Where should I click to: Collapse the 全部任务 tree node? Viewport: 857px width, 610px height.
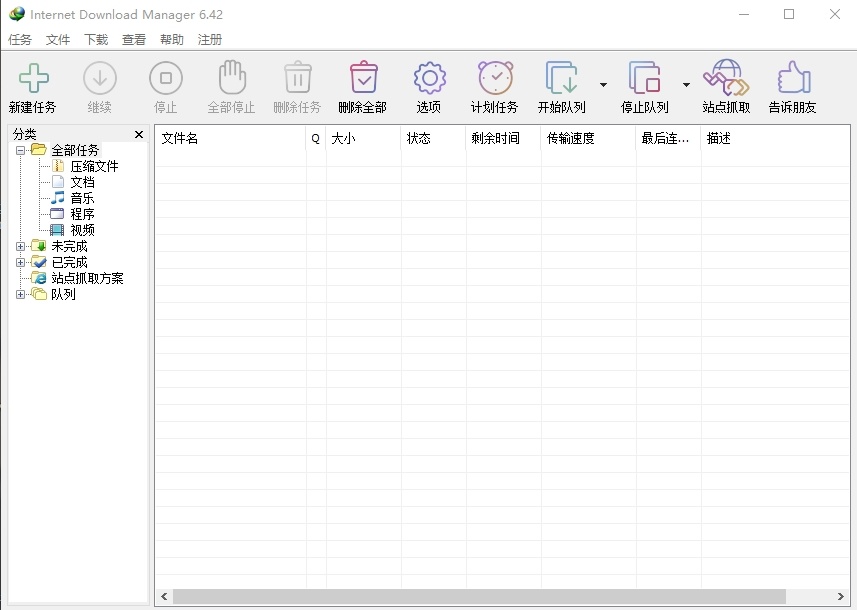[x=20, y=150]
